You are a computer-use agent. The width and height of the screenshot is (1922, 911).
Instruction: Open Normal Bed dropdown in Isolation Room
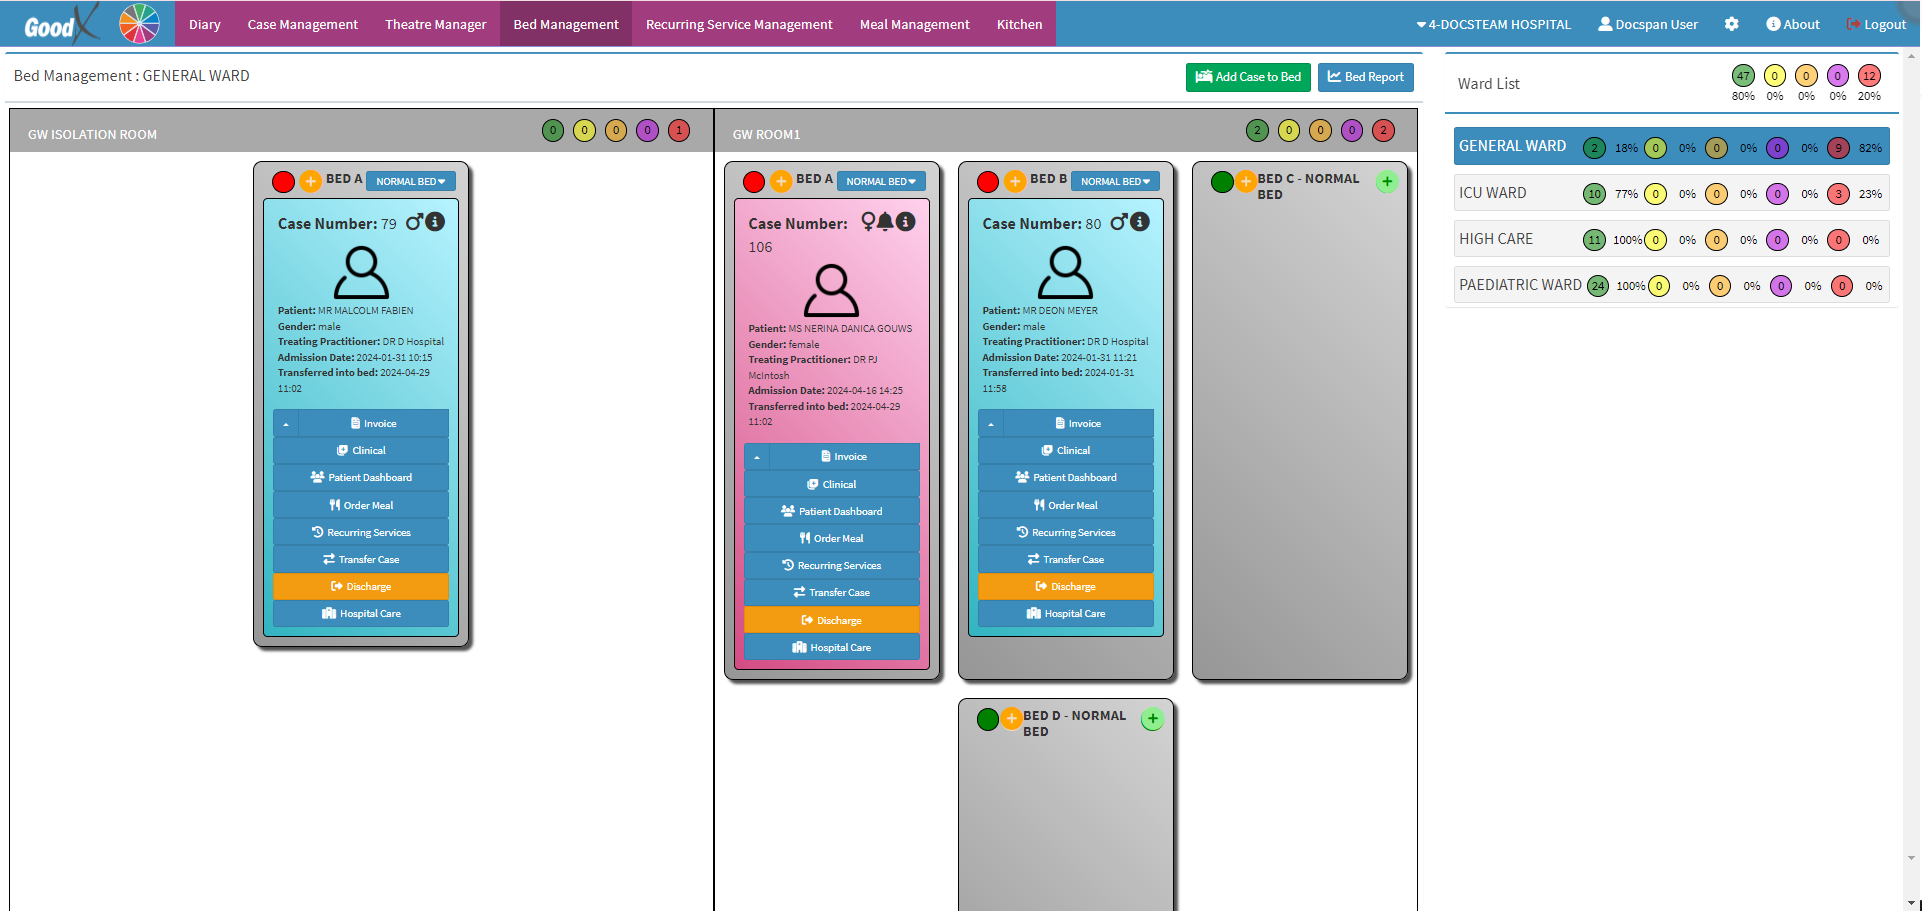coord(410,181)
